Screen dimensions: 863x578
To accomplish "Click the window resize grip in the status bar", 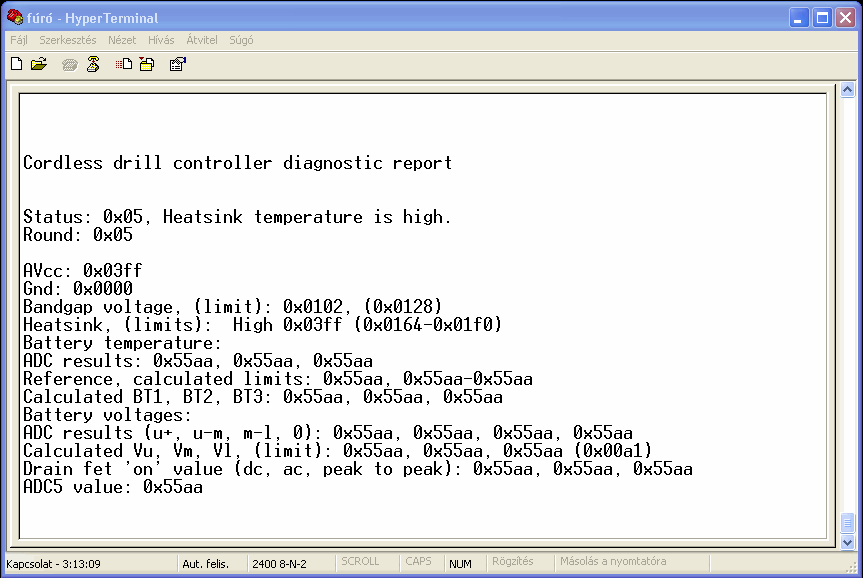I will click(851, 567).
